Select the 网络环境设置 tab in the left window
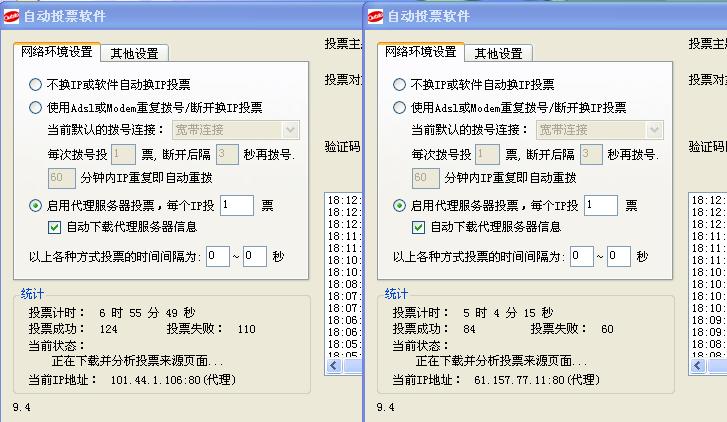Screen dimensions: 727x422 coord(57,52)
